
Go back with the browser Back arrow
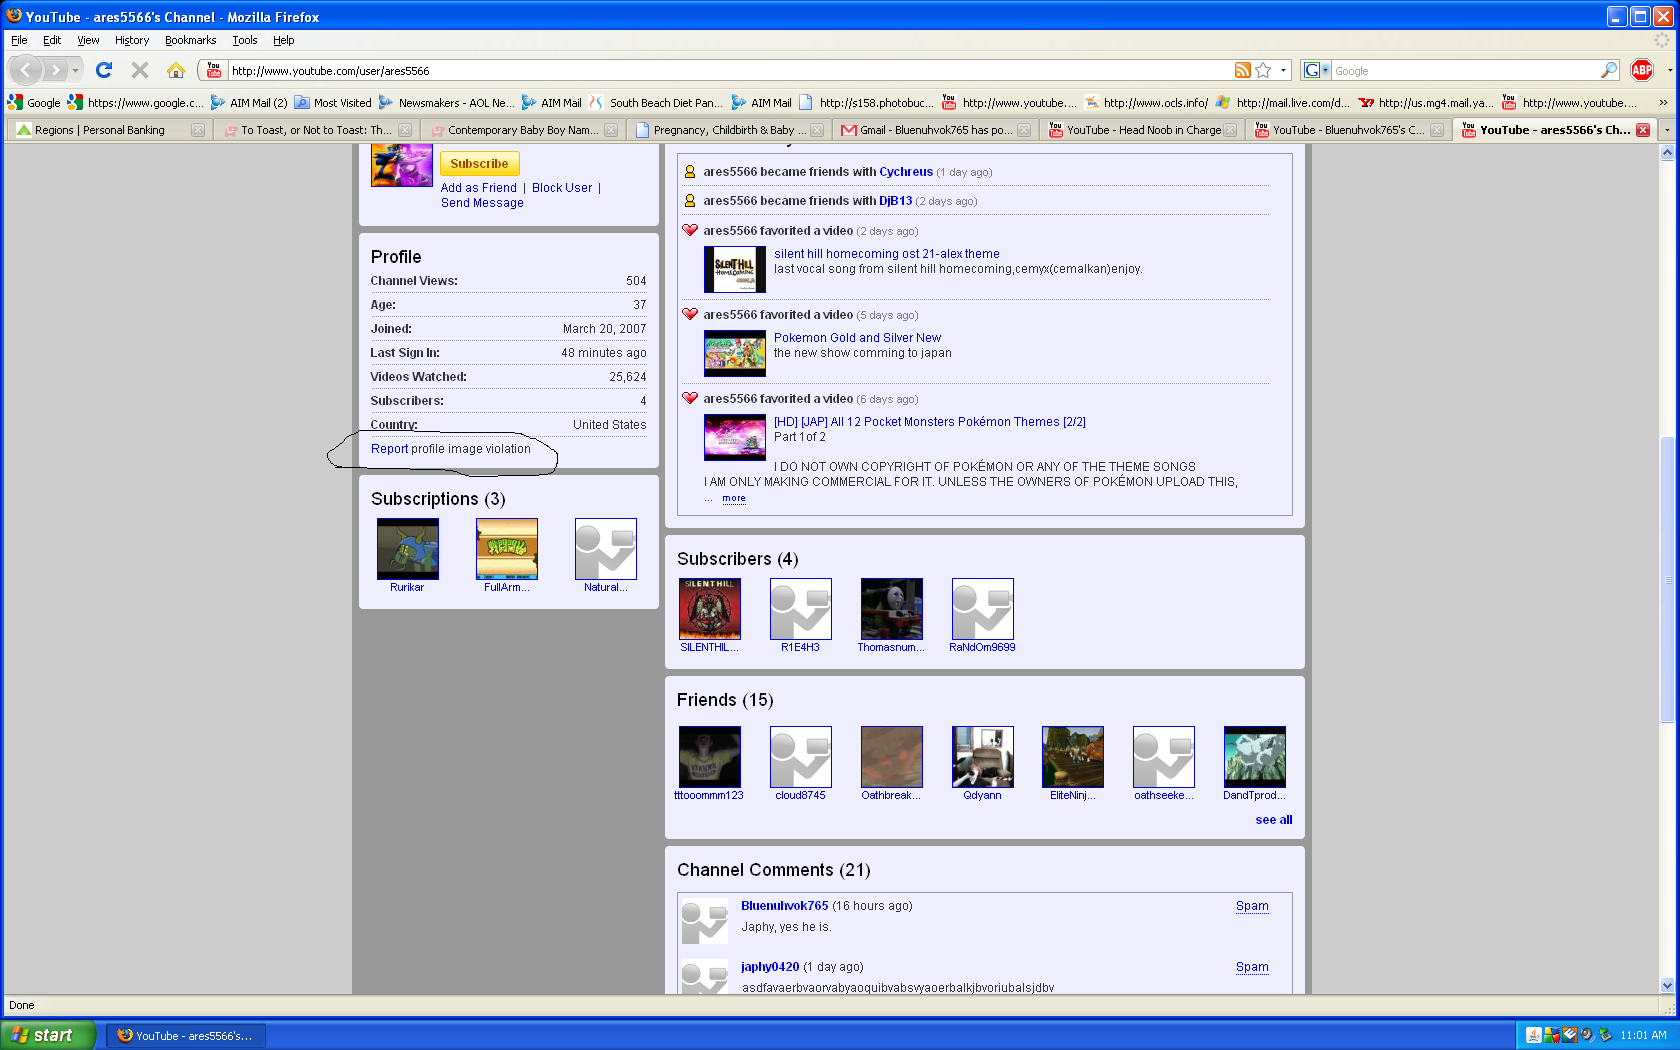pyautogui.click(x=27, y=70)
